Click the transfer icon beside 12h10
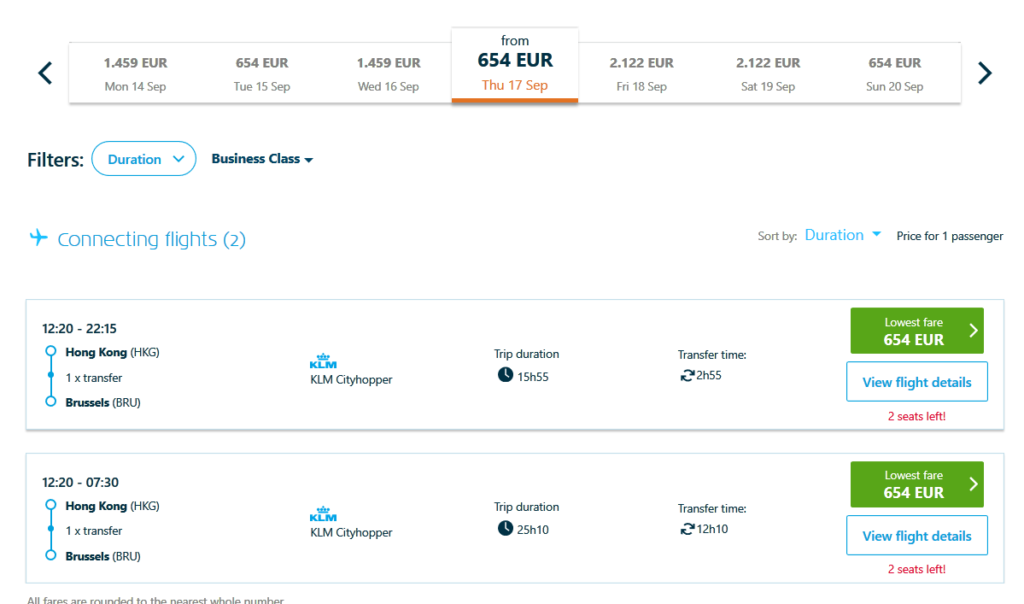This screenshot has height=604, width=1024. coord(686,528)
